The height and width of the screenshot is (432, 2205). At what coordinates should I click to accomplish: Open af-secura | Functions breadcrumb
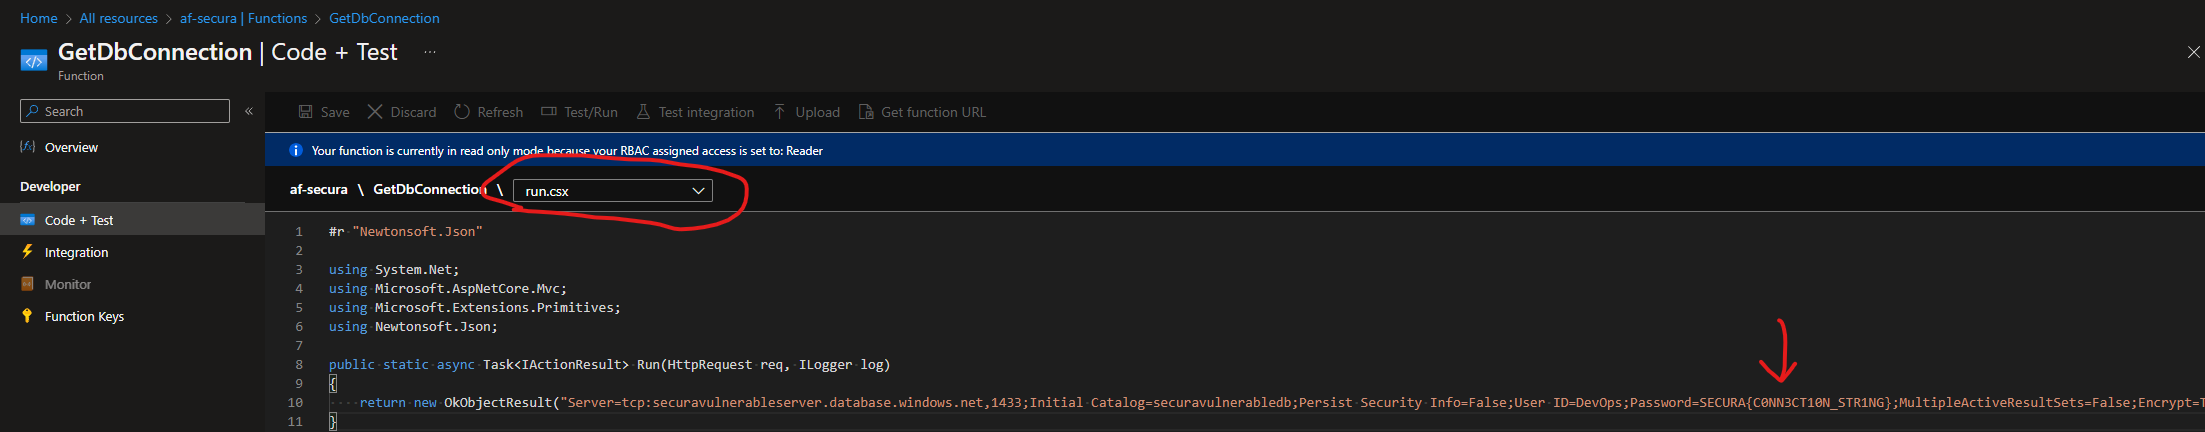(244, 18)
